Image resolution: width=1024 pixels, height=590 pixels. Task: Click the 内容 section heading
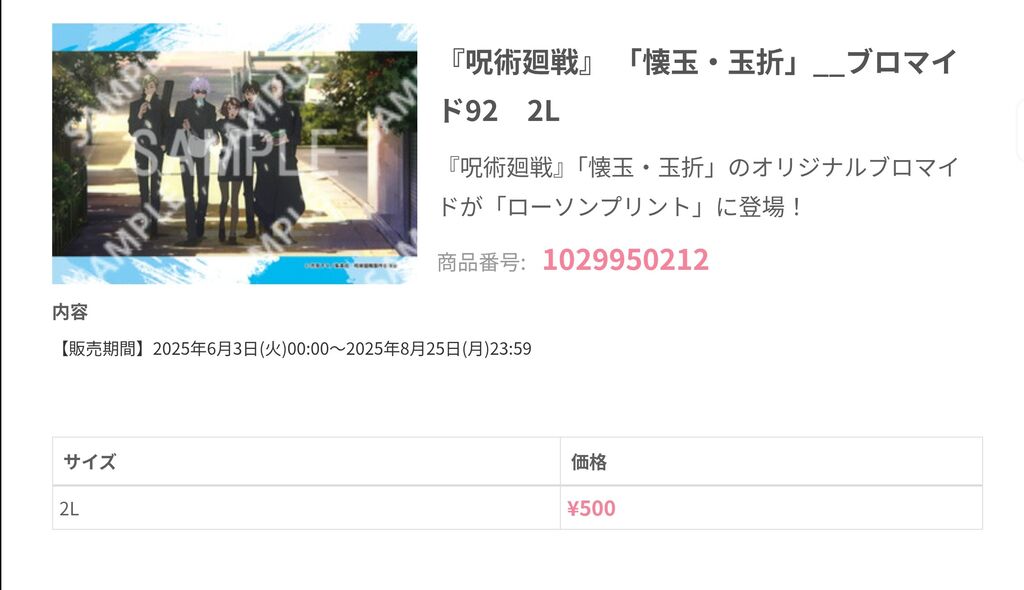[70, 312]
